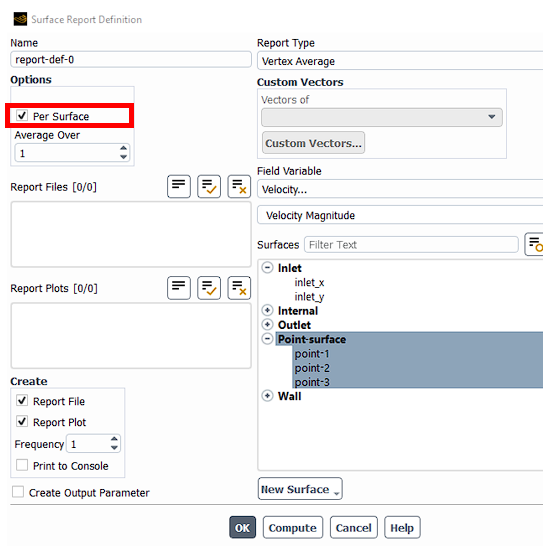Select the Outlet group label

[x=294, y=325]
